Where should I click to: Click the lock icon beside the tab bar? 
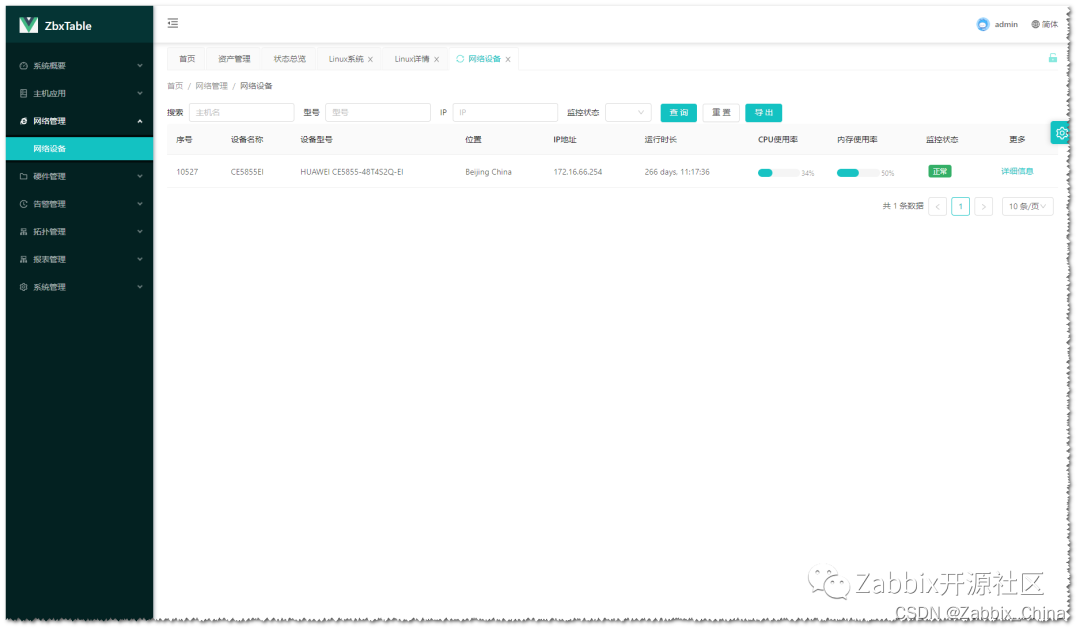(1054, 57)
